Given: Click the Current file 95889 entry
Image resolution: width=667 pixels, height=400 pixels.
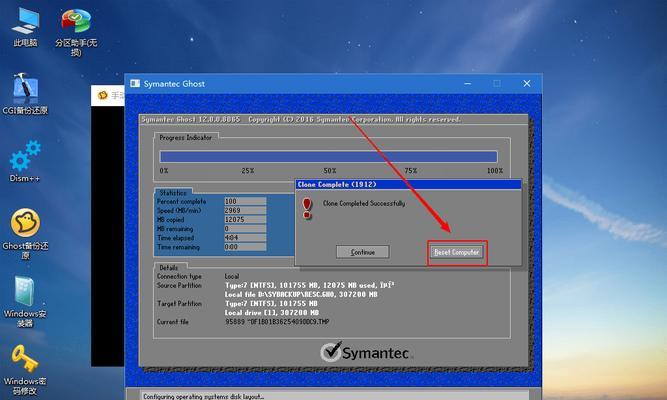Looking at the screenshot, I should coord(277,322).
